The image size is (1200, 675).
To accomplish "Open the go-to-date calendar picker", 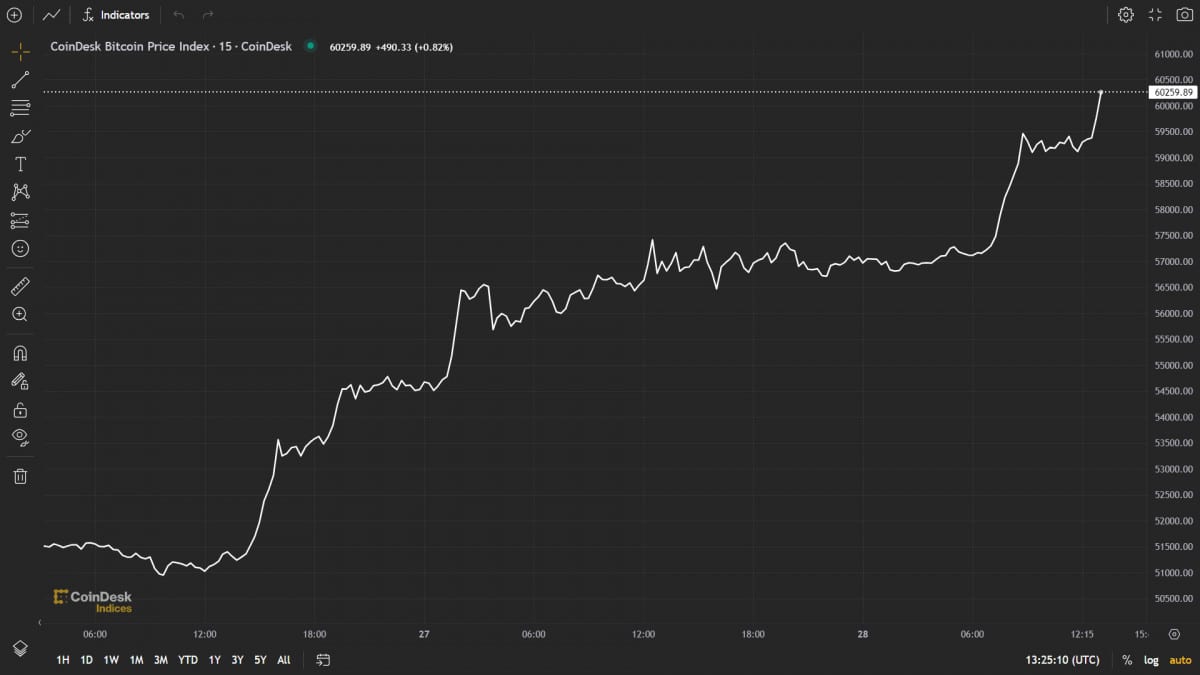I will pyautogui.click(x=321, y=660).
